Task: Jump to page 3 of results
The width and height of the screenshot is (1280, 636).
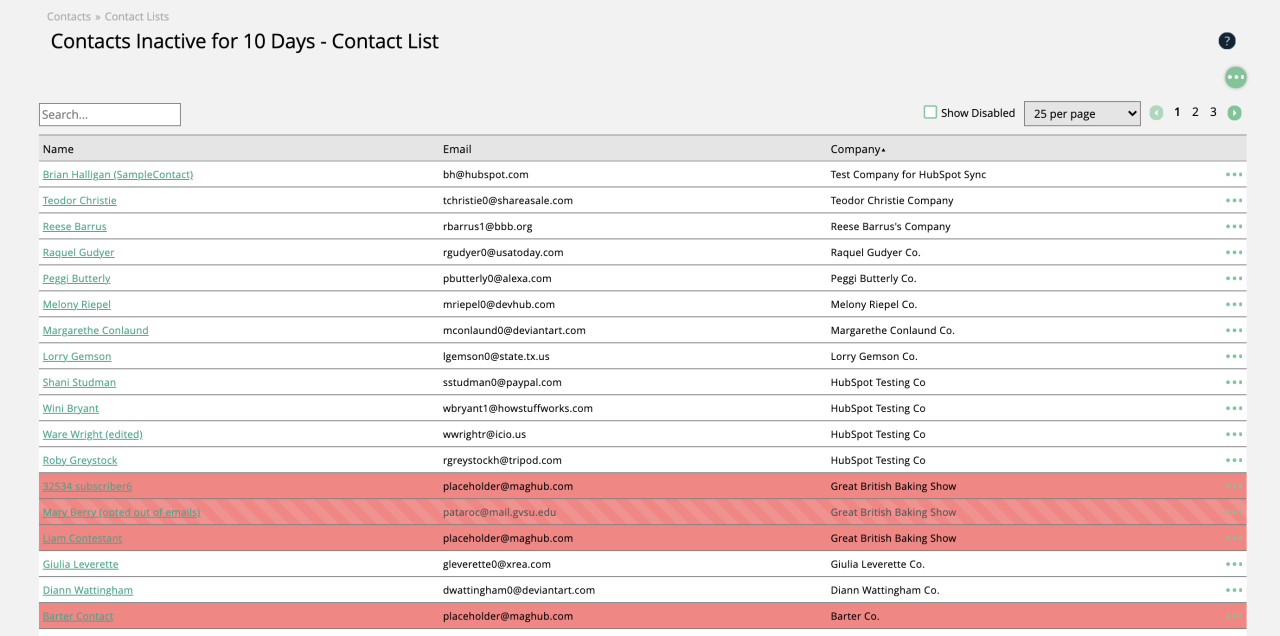Action: coord(1213,112)
